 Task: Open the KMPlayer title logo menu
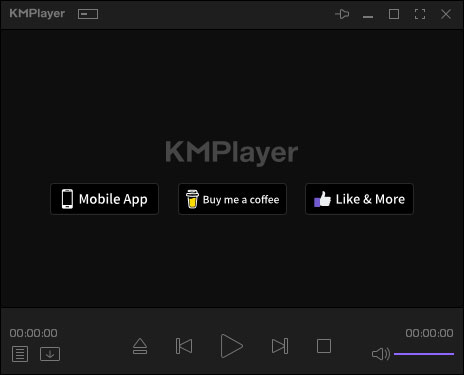(x=37, y=14)
